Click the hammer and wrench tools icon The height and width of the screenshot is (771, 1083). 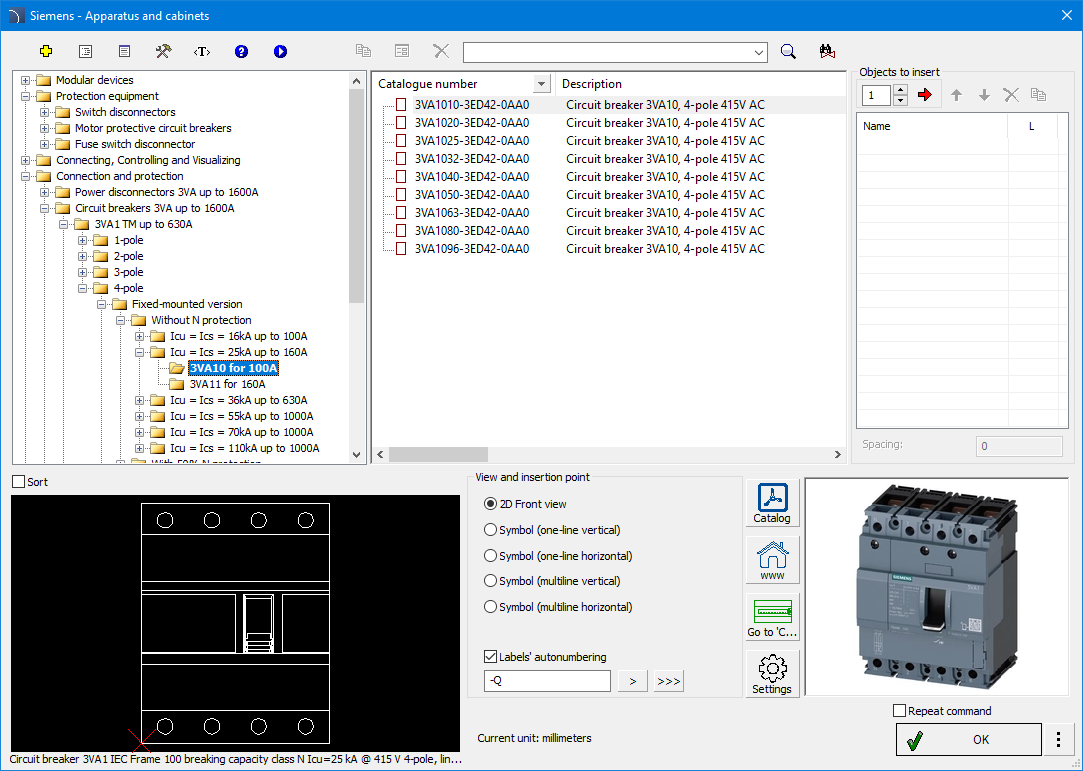pyautogui.click(x=163, y=51)
